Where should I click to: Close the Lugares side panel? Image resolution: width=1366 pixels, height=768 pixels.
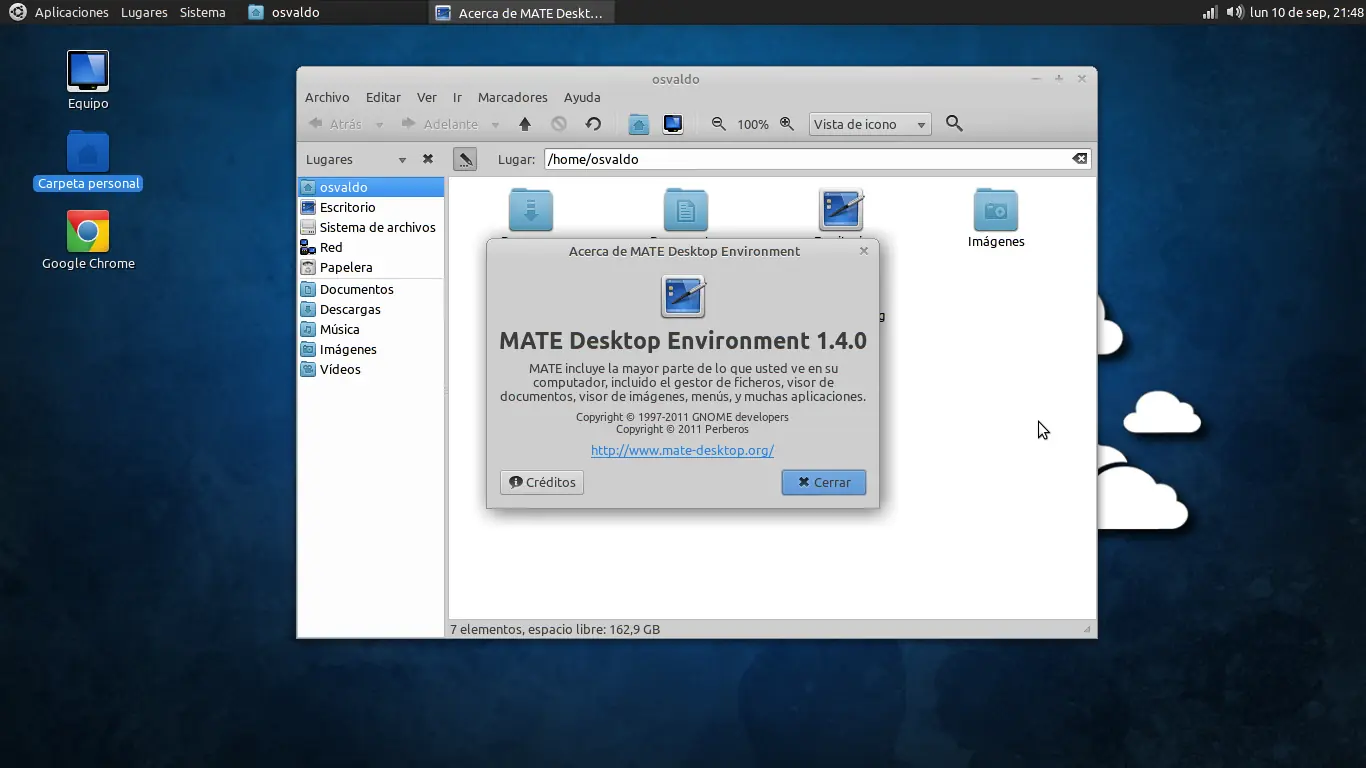(x=428, y=159)
